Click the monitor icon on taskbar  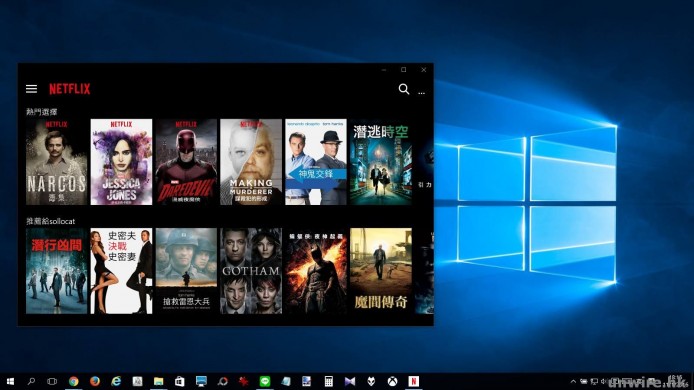[x=201, y=381]
